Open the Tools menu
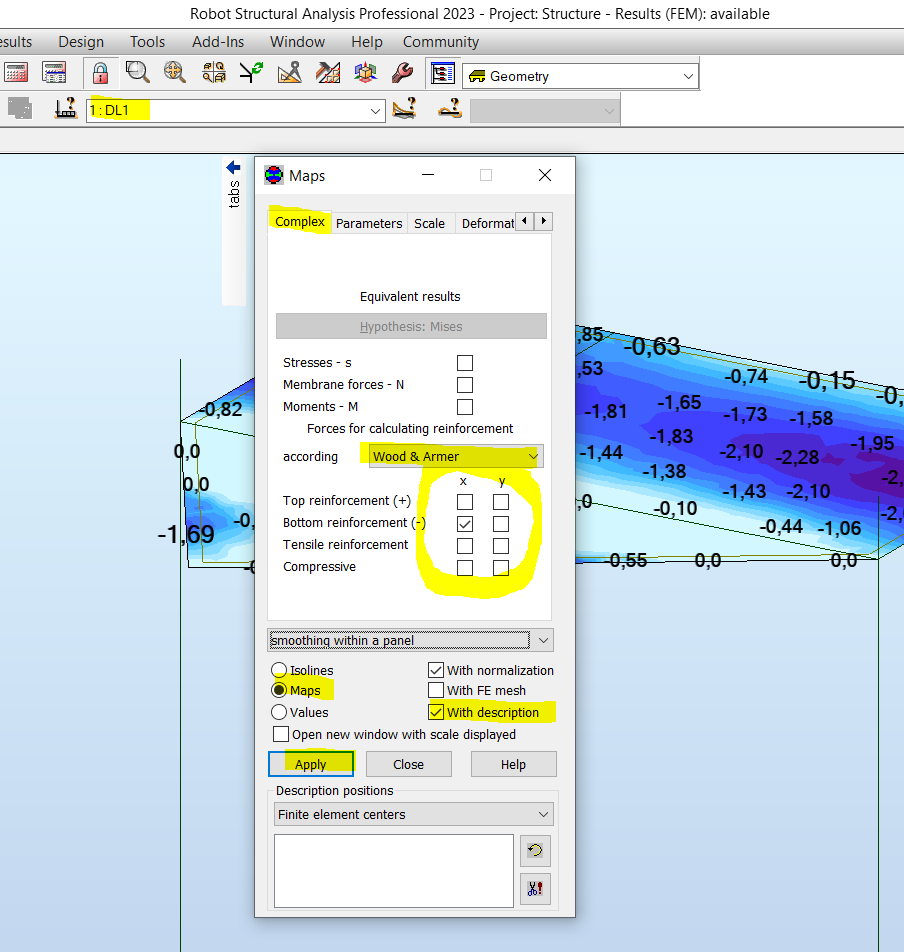Screen dimensions: 904x952 tap(147, 42)
